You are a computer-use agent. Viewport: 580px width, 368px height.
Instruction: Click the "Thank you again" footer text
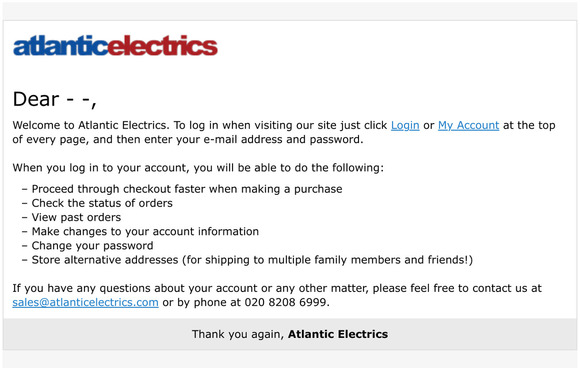(x=238, y=334)
